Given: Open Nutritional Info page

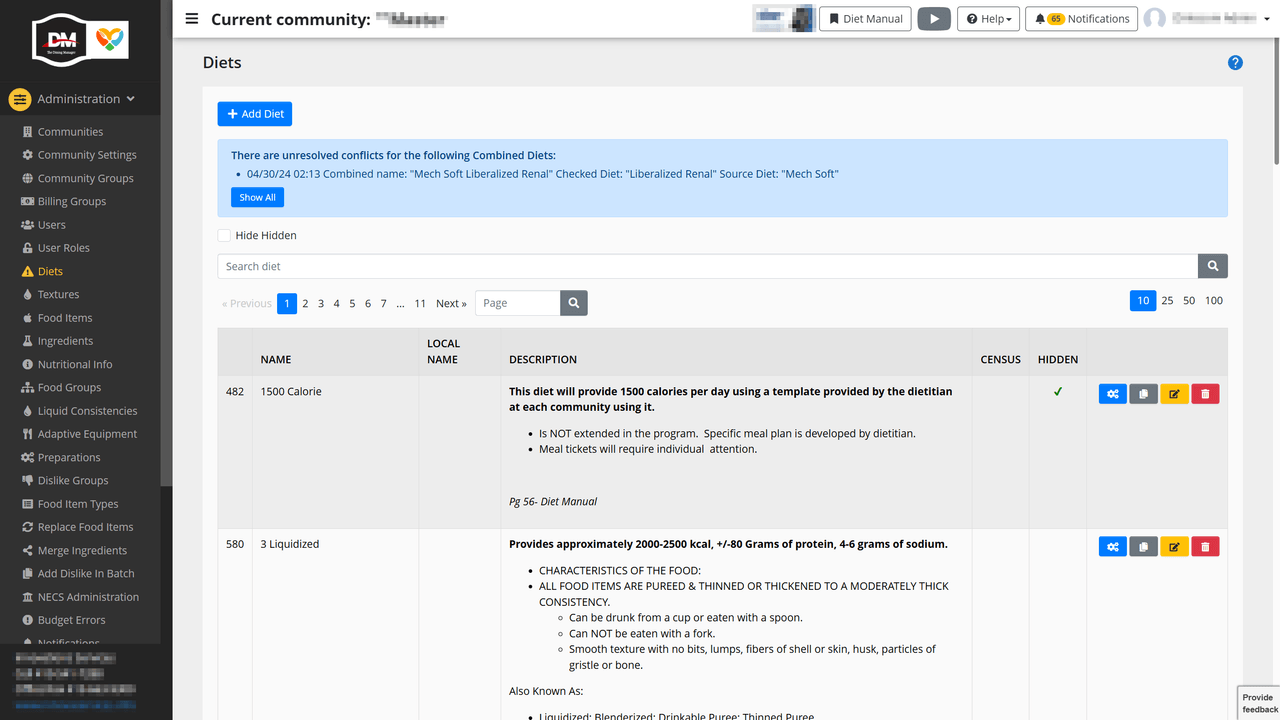Looking at the screenshot, I should point(74,364).
